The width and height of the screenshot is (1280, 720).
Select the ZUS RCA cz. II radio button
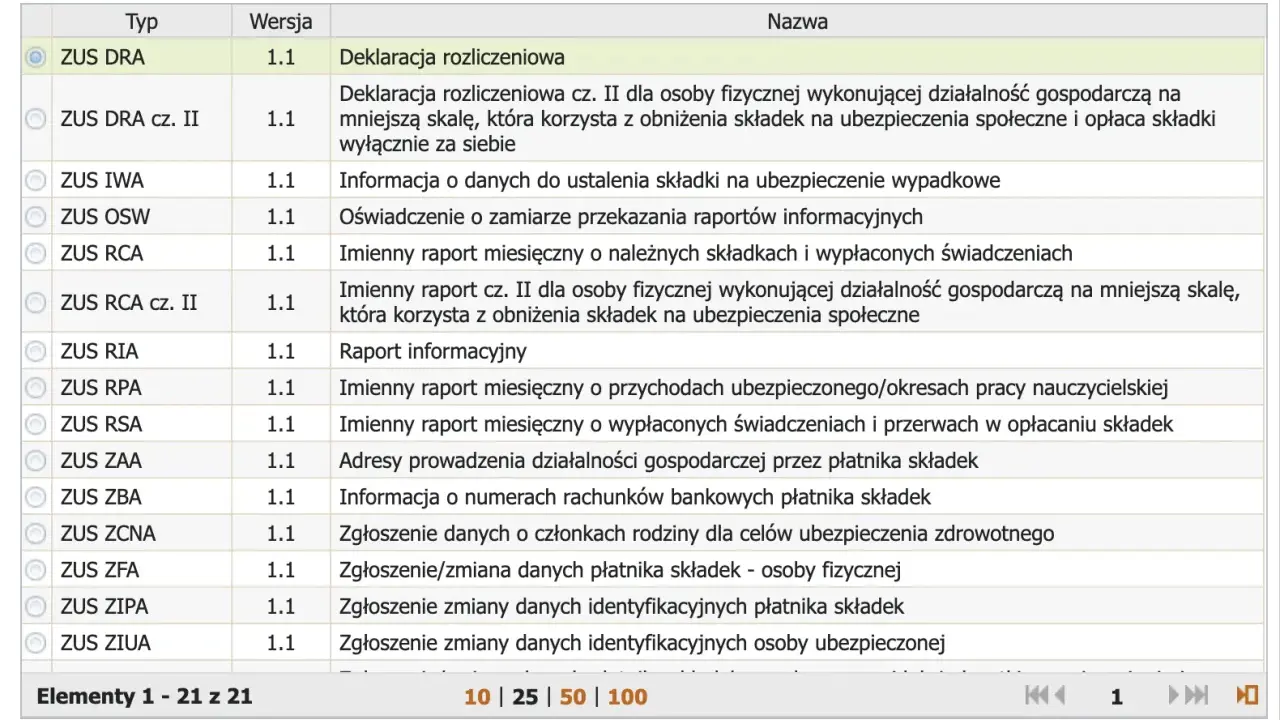36,302
